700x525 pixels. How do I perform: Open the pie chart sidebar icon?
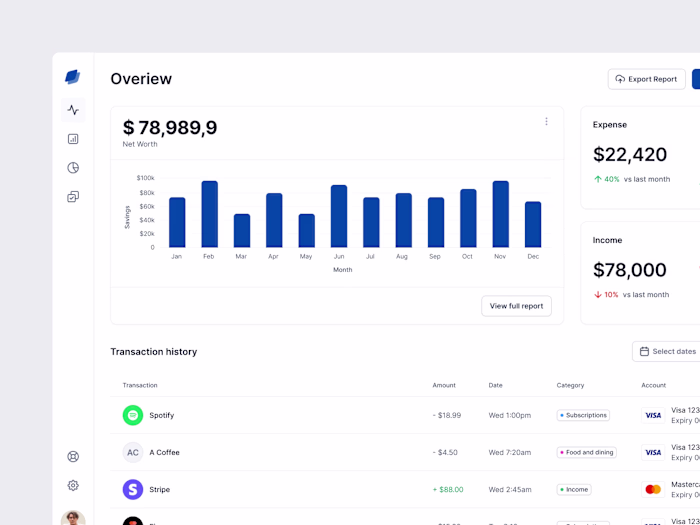tap(73, 168)
